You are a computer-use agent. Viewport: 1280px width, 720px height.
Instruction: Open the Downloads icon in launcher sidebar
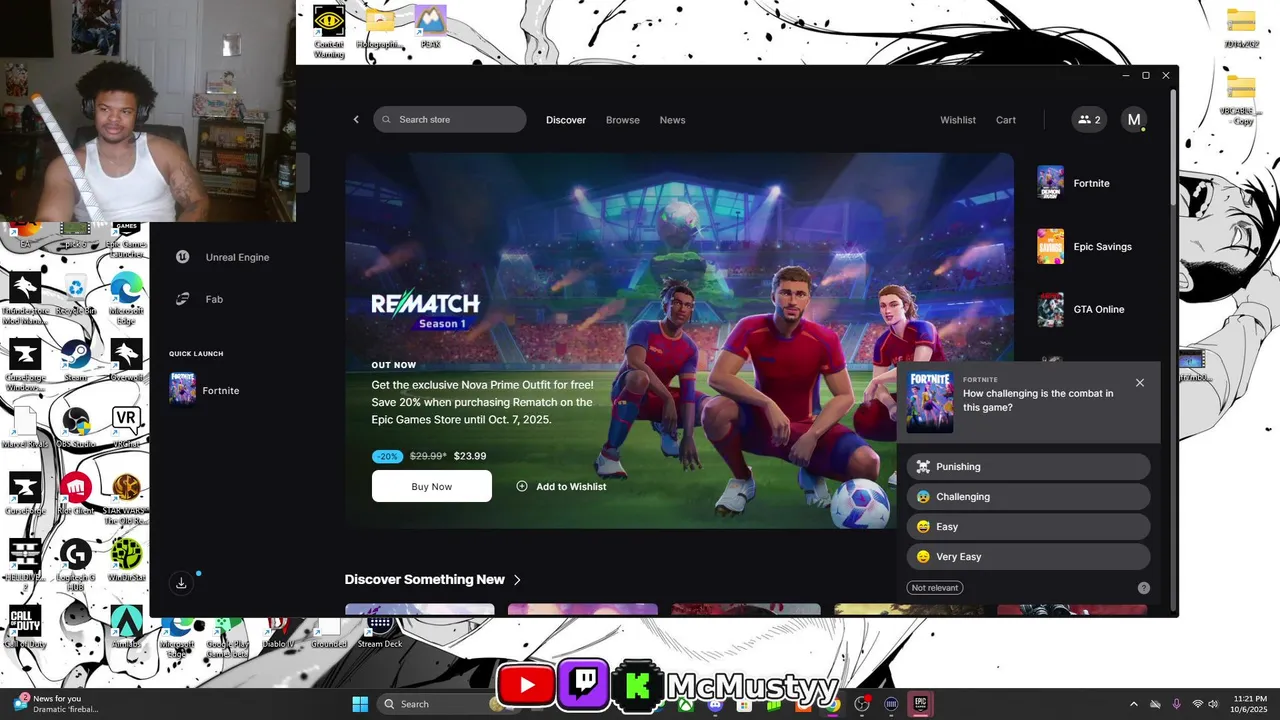(181, 582)
